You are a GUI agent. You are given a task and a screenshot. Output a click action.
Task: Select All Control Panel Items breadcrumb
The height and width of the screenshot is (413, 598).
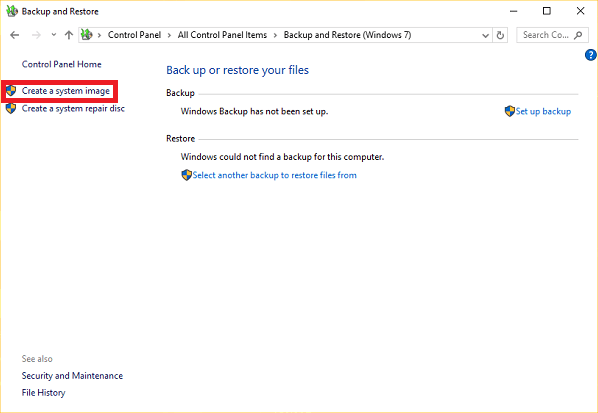tap(222, 35)
